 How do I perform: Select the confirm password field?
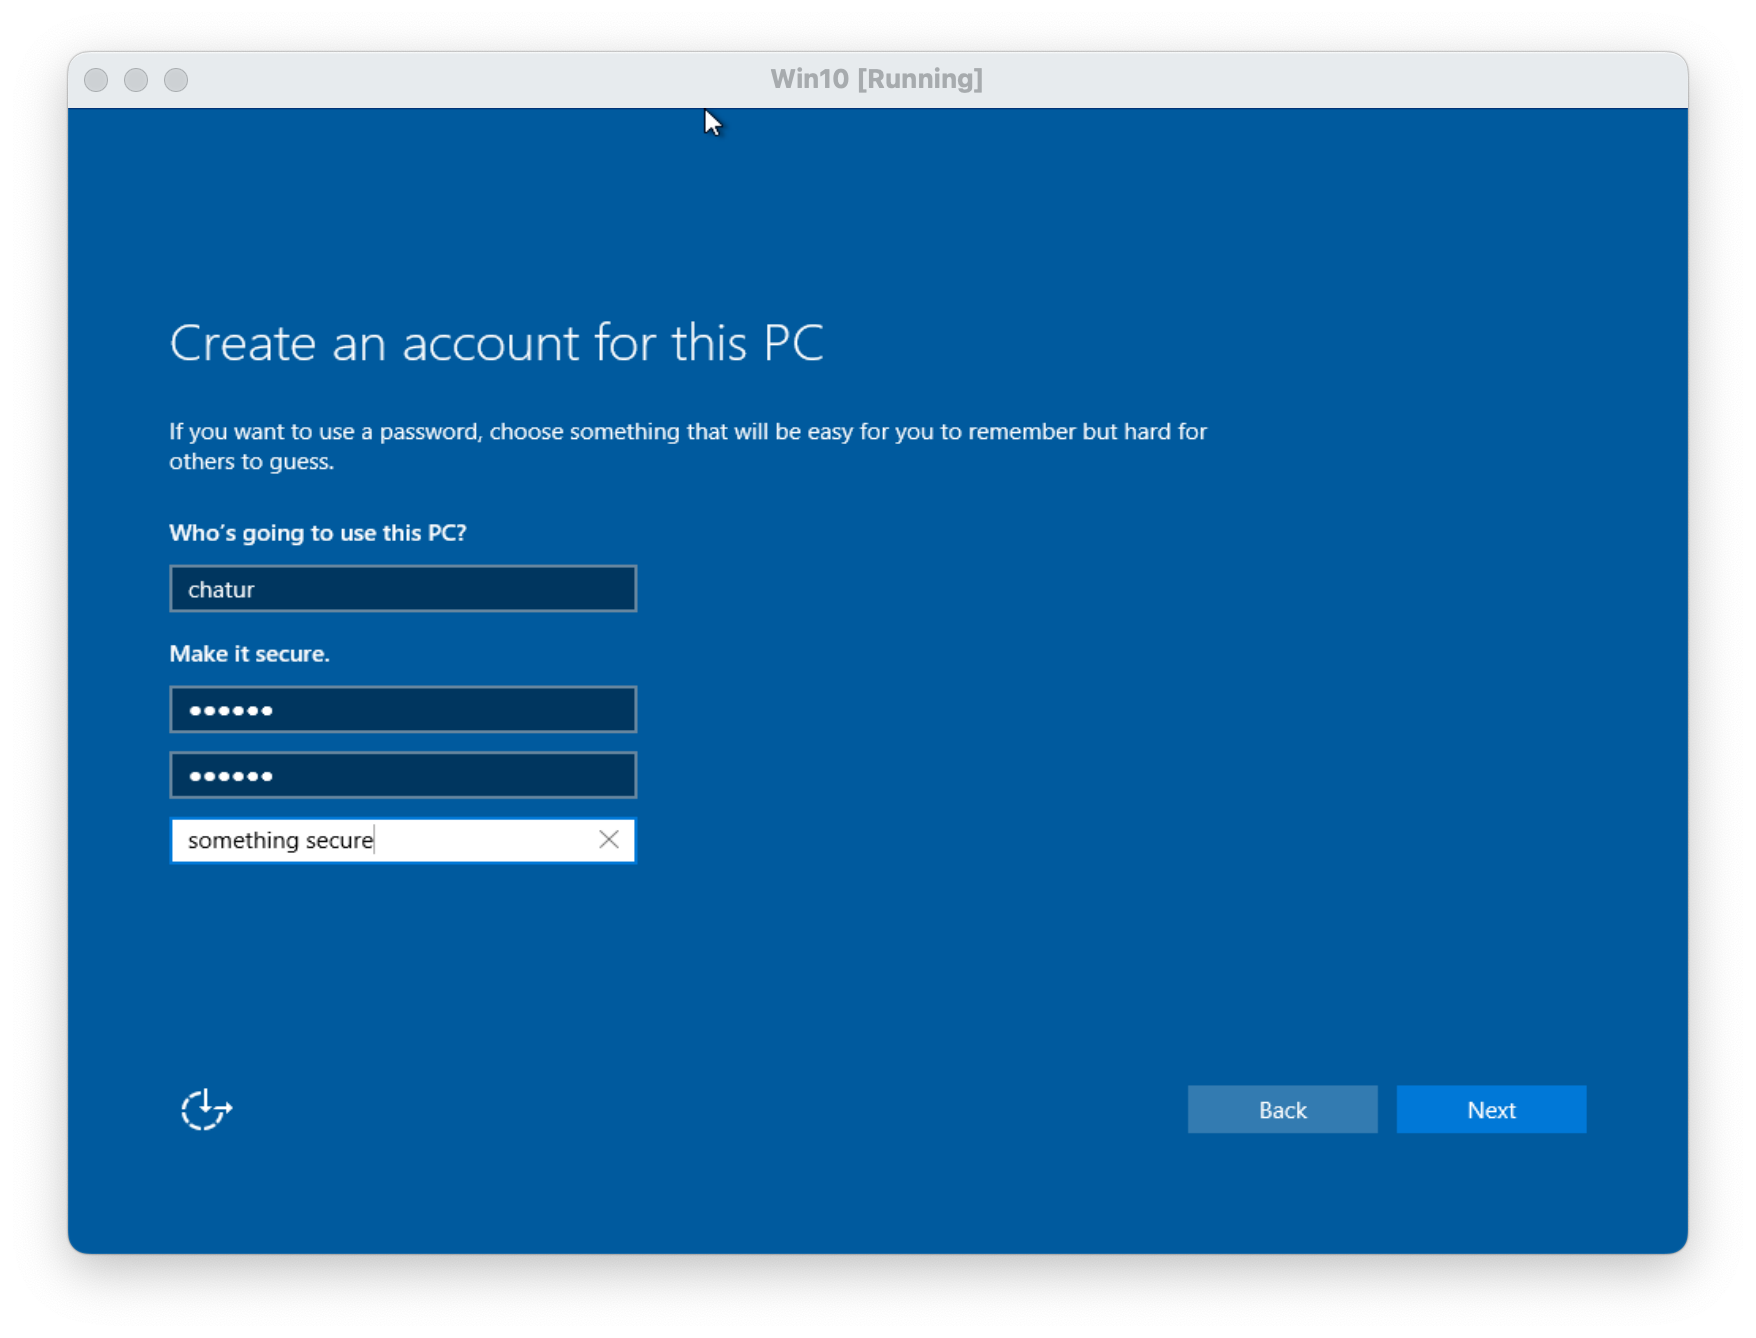[x=402, y=775]
